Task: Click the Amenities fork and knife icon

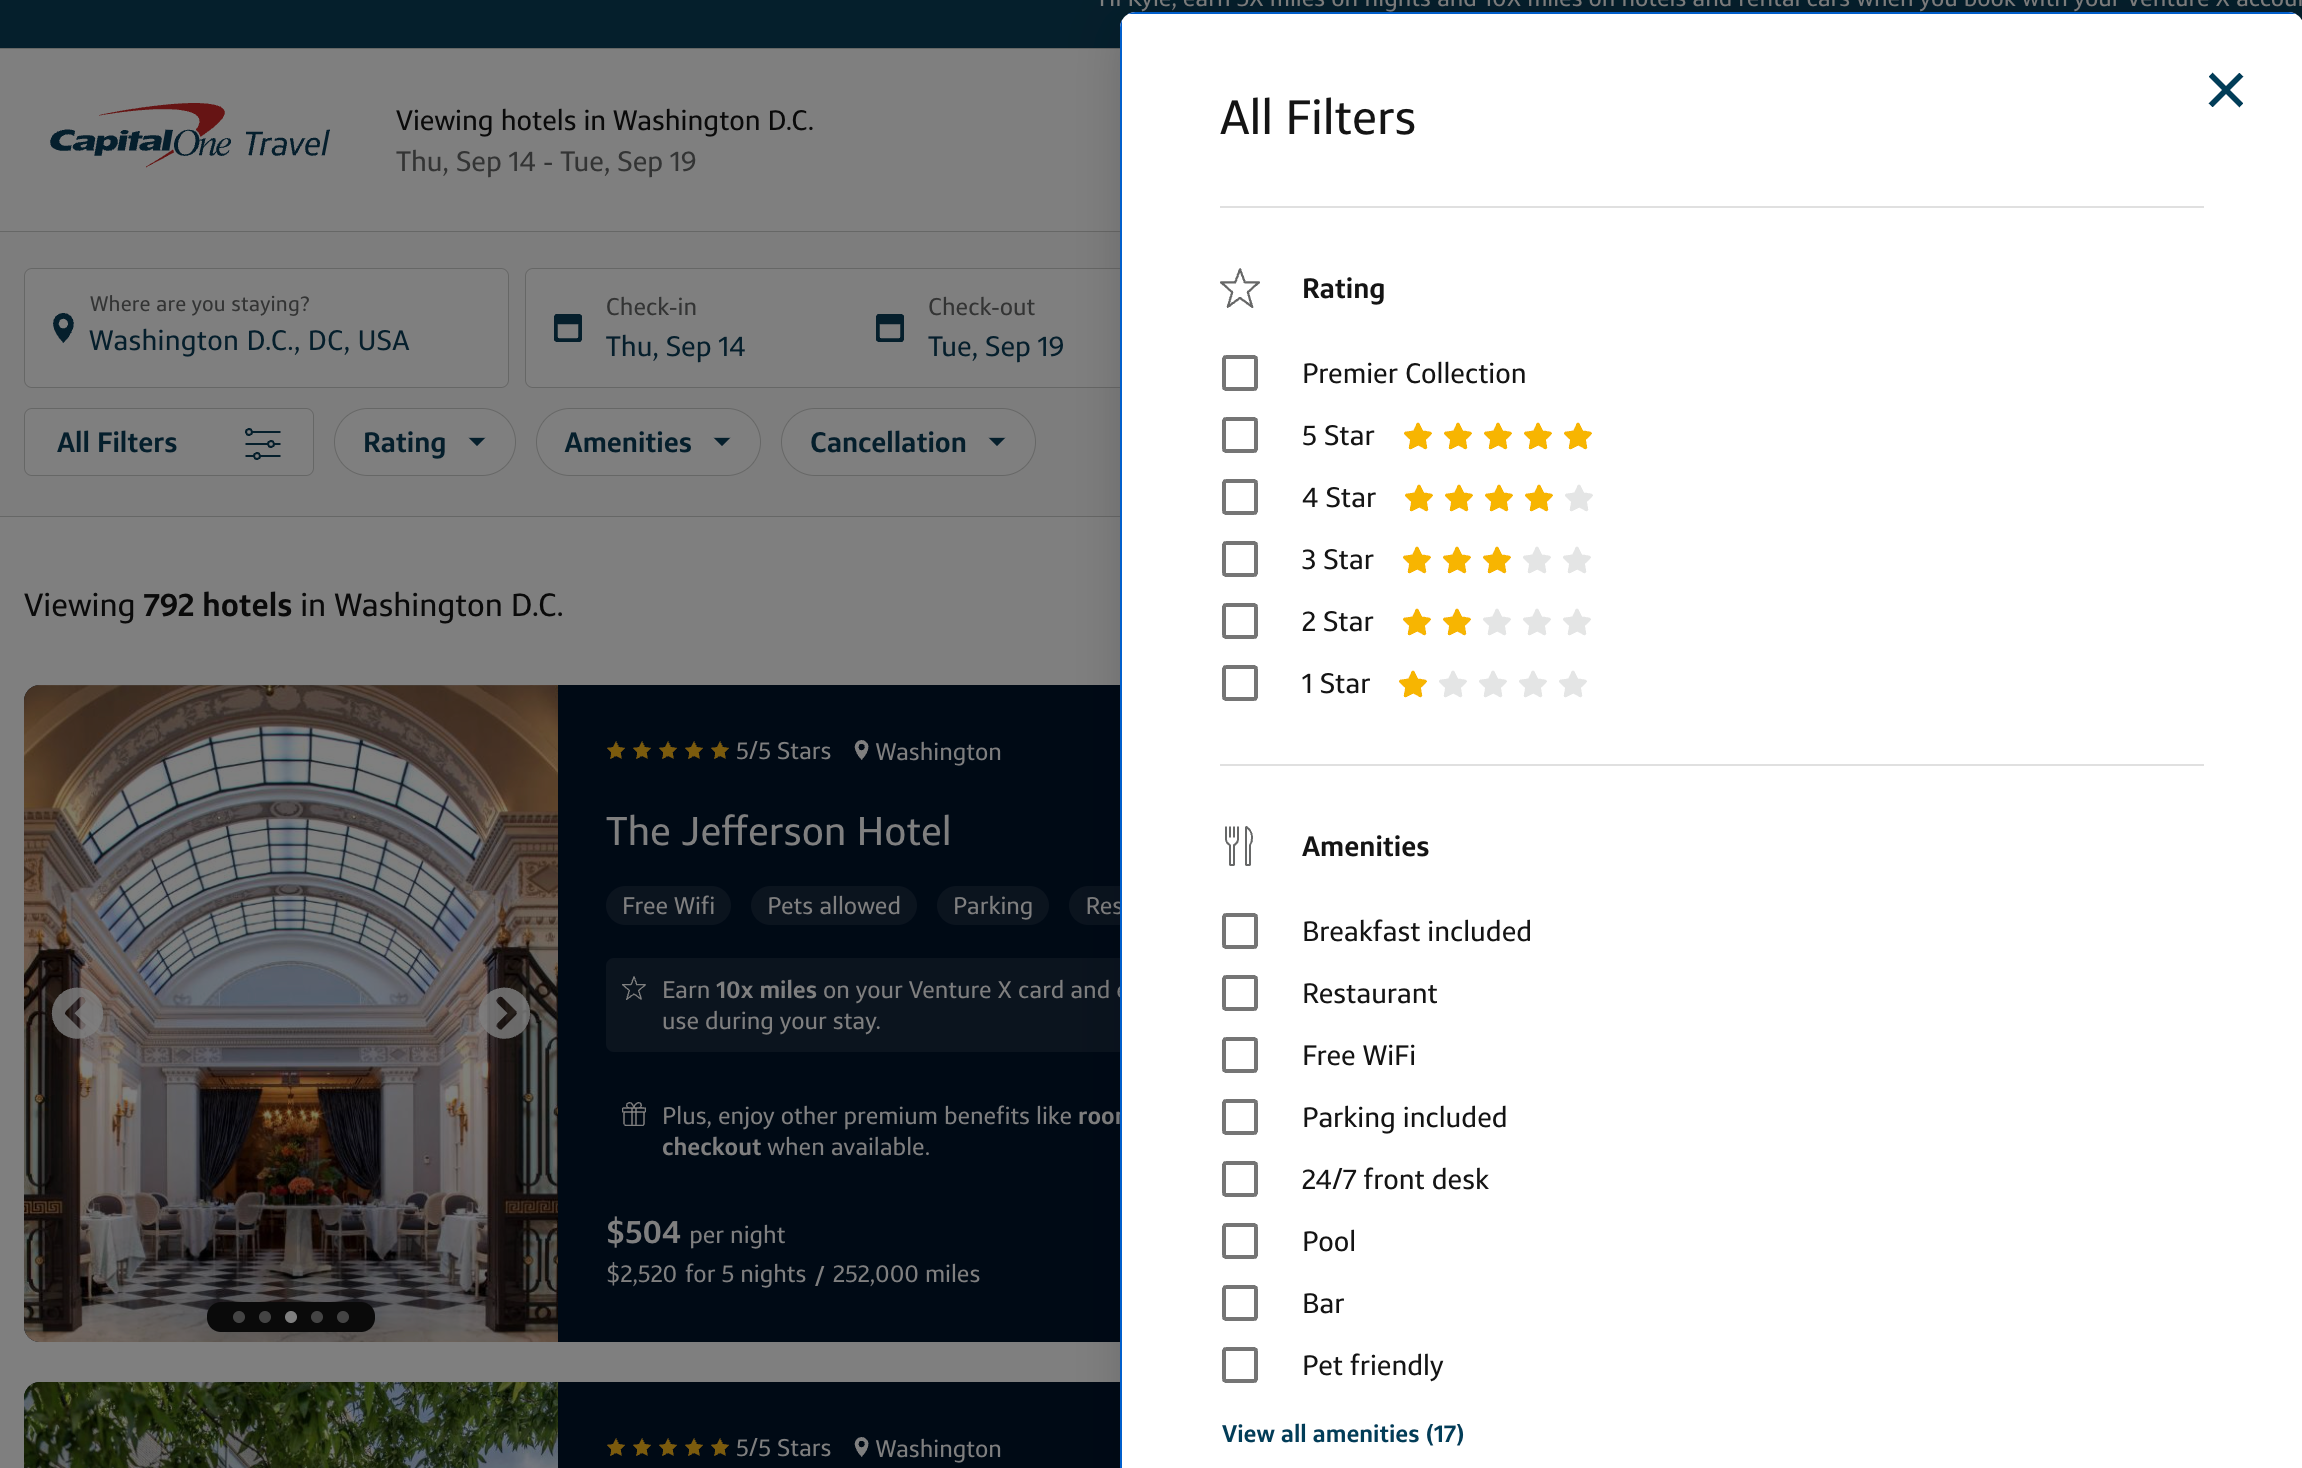Action: pos(1240,844)
